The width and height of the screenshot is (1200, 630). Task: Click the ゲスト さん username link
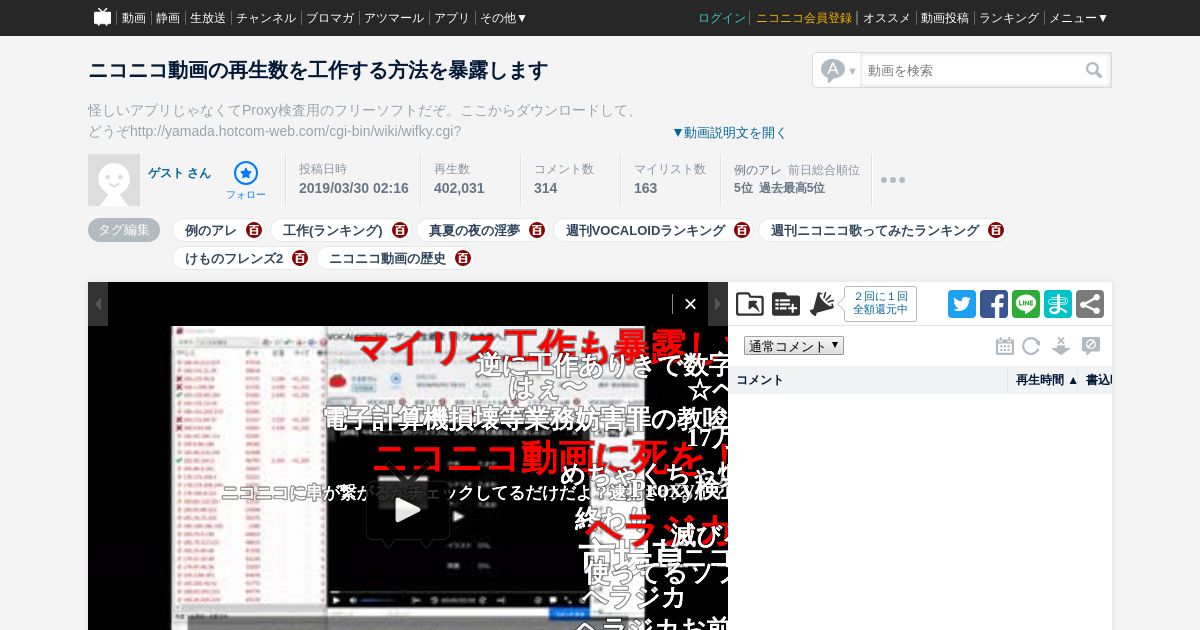(180, 173)
